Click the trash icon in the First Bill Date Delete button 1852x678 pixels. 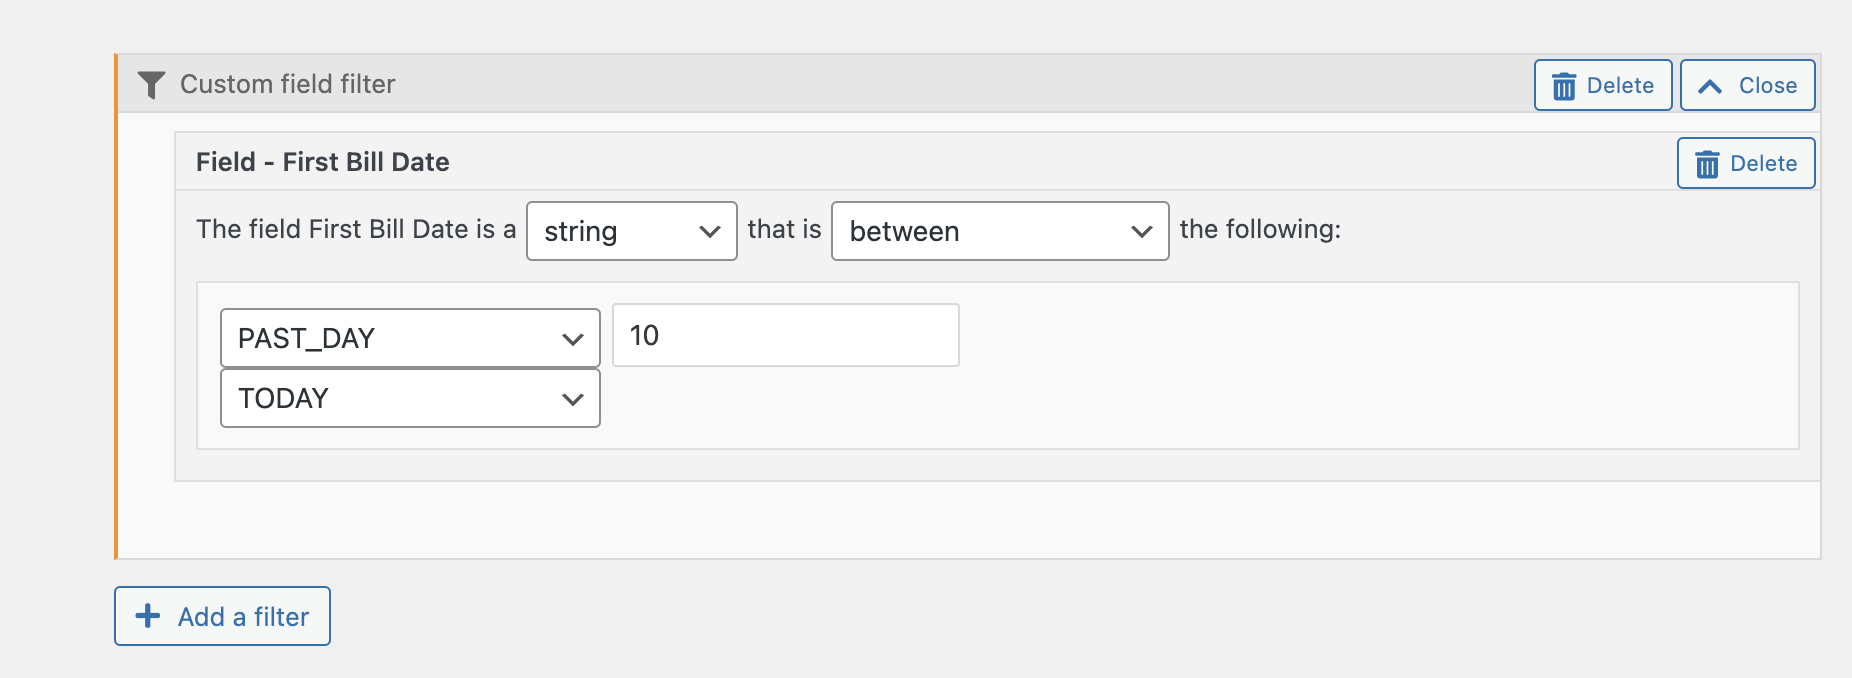(1707, 164)
